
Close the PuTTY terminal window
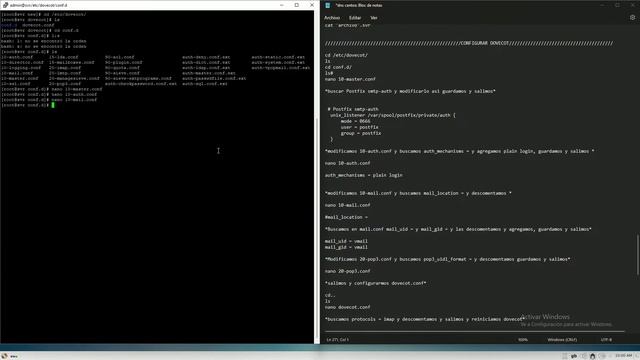coord(312,5)
